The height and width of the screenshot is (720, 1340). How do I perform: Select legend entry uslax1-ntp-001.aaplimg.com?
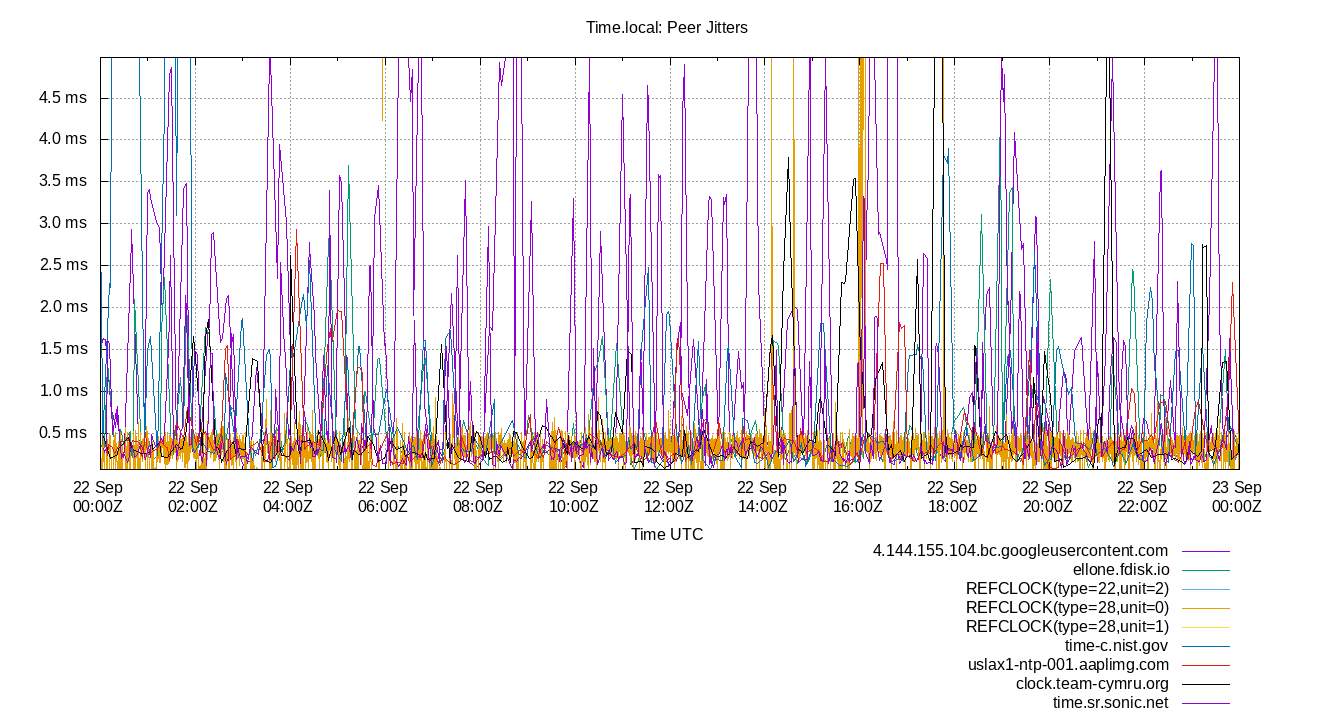(1068, 665)
